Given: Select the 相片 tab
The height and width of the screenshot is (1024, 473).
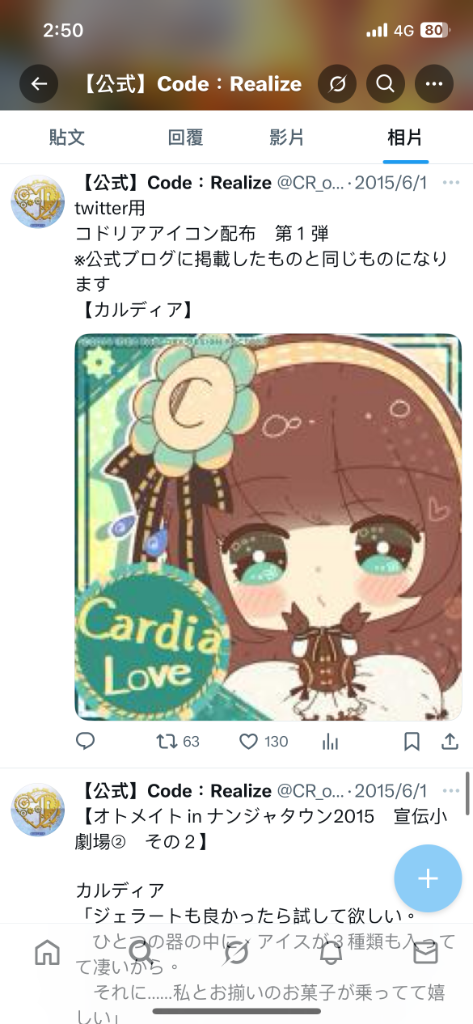Looking at the screenshot, I should tap(405, 137).
